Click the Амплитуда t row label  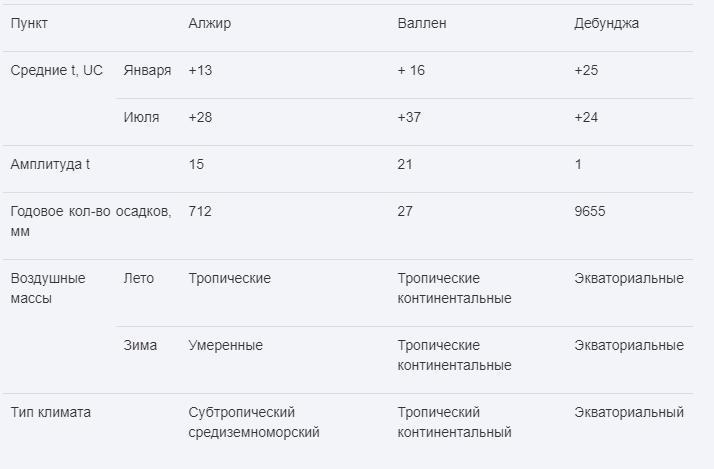click(50, 165)
